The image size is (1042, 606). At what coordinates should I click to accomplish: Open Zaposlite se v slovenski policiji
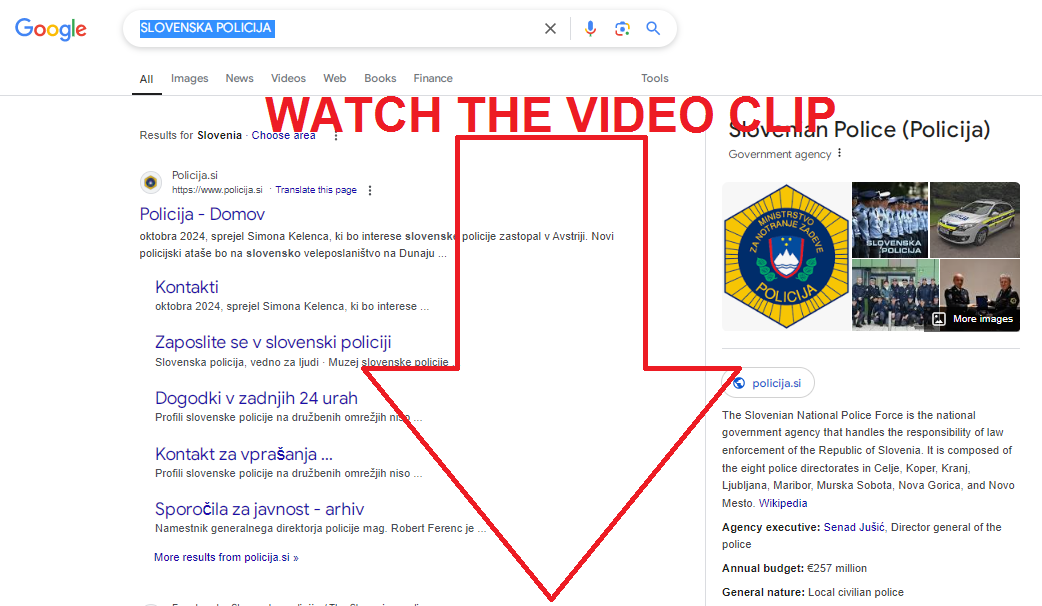click(x=273, y=342)
